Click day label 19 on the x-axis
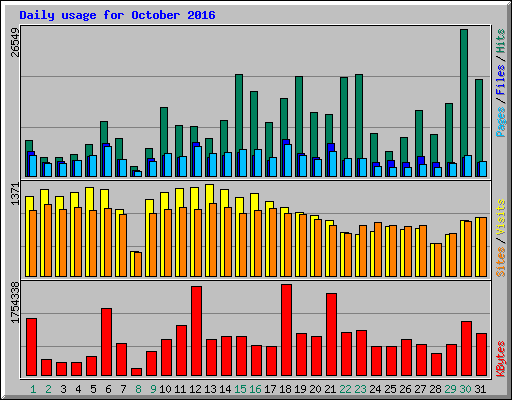Image resolution: width=512 pixels, height=400 pixels. click(300, 389)
